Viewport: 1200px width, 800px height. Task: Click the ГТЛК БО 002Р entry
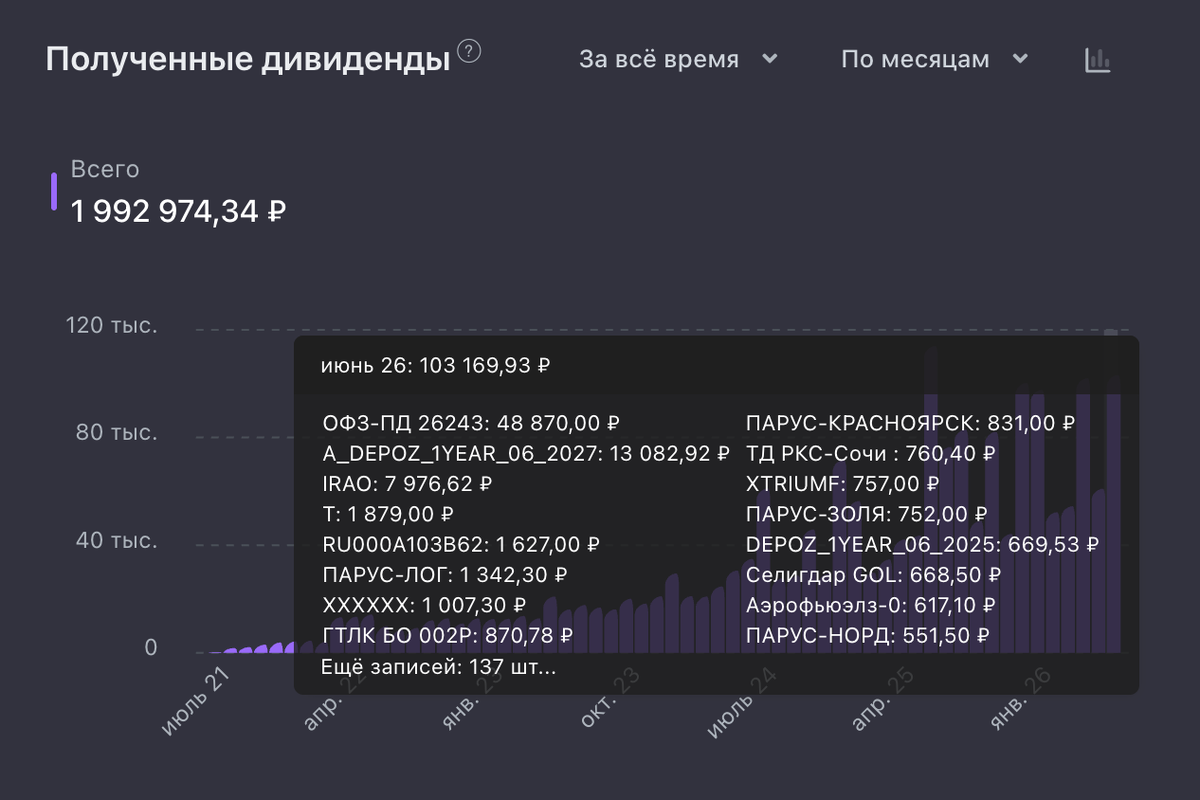[x=448, y=635]
